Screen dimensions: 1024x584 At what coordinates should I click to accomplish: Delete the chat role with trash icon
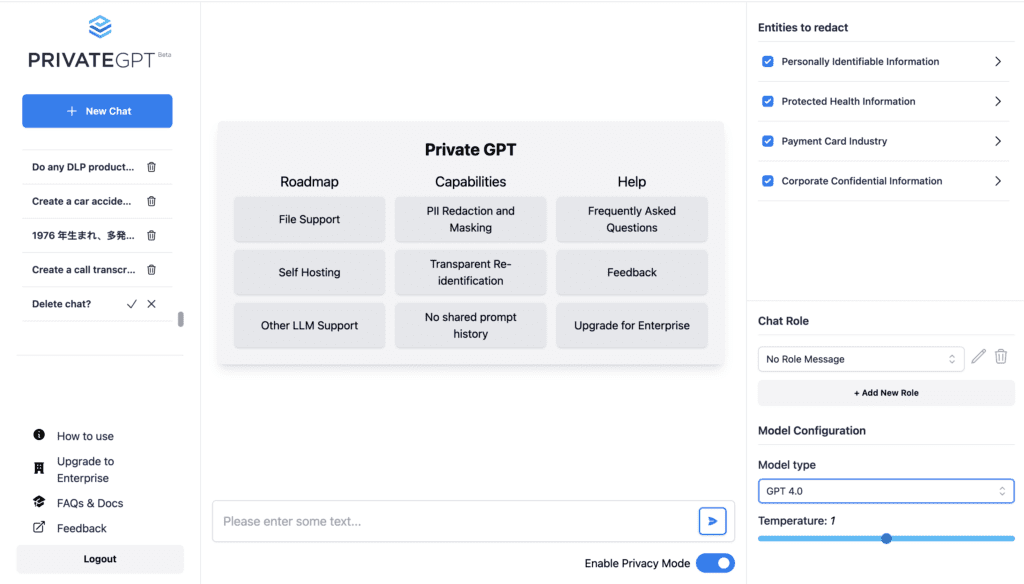click(1001, 357)
